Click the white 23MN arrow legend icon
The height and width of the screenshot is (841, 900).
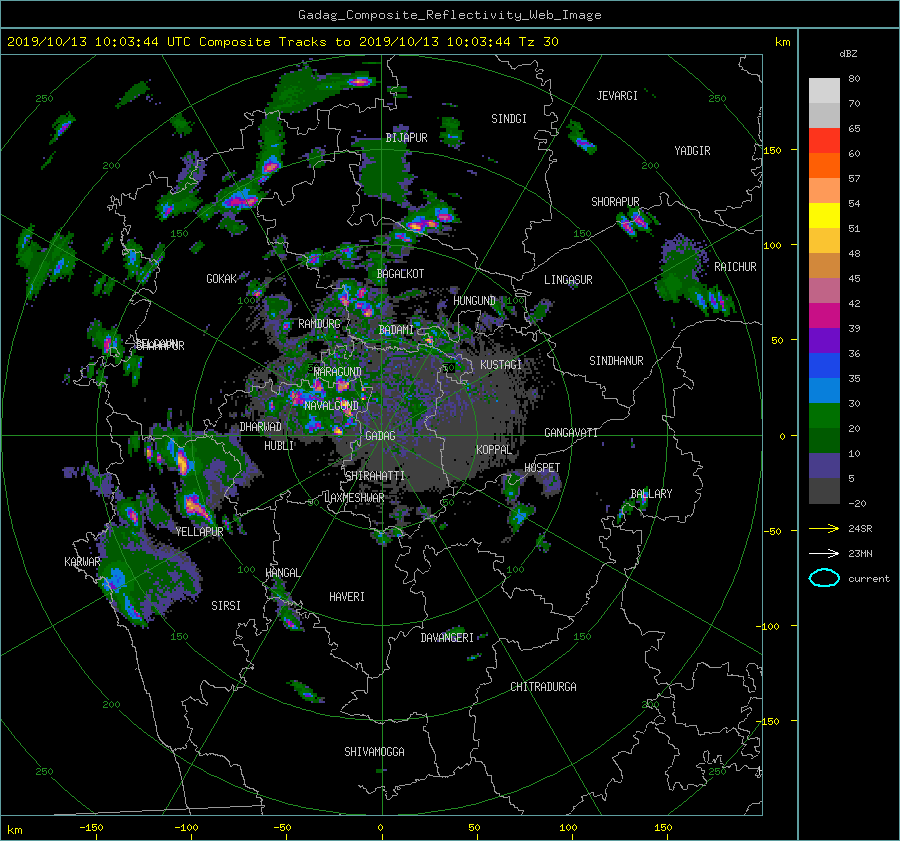click(824, 553)
